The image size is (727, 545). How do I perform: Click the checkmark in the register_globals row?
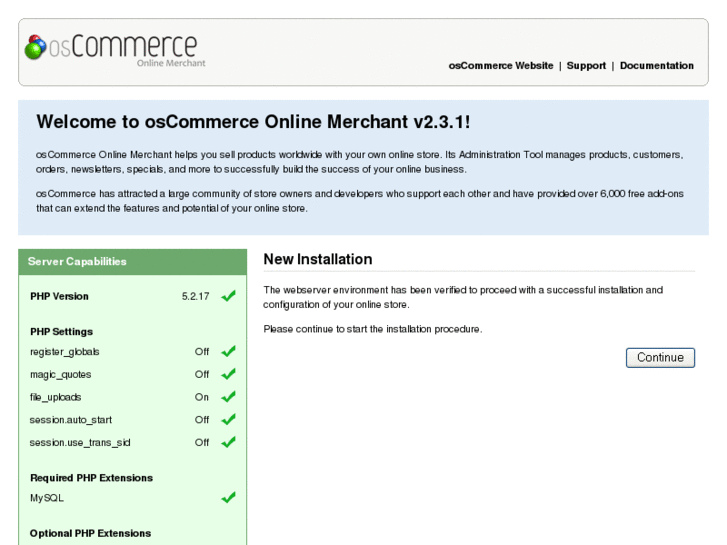[x=228, y=352]
